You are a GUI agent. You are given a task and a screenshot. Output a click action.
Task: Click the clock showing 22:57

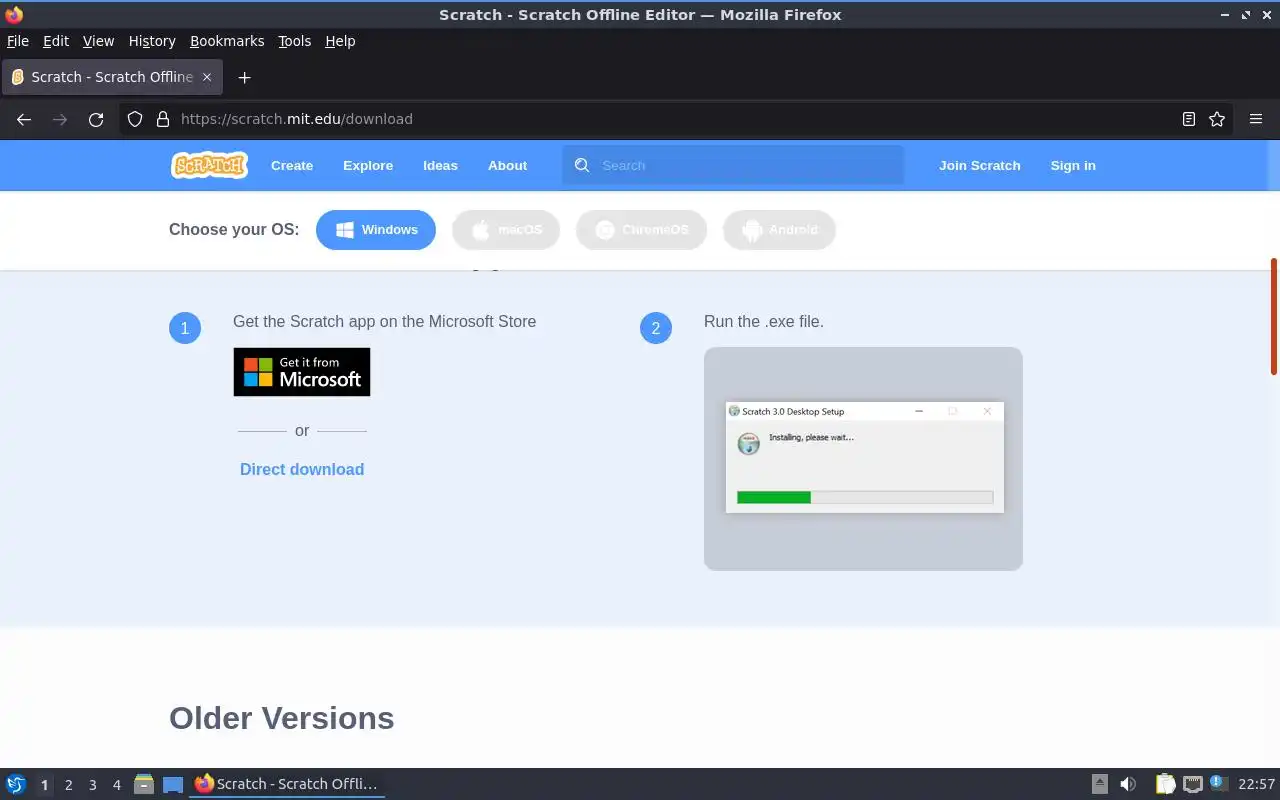[x=1256, y=784]
